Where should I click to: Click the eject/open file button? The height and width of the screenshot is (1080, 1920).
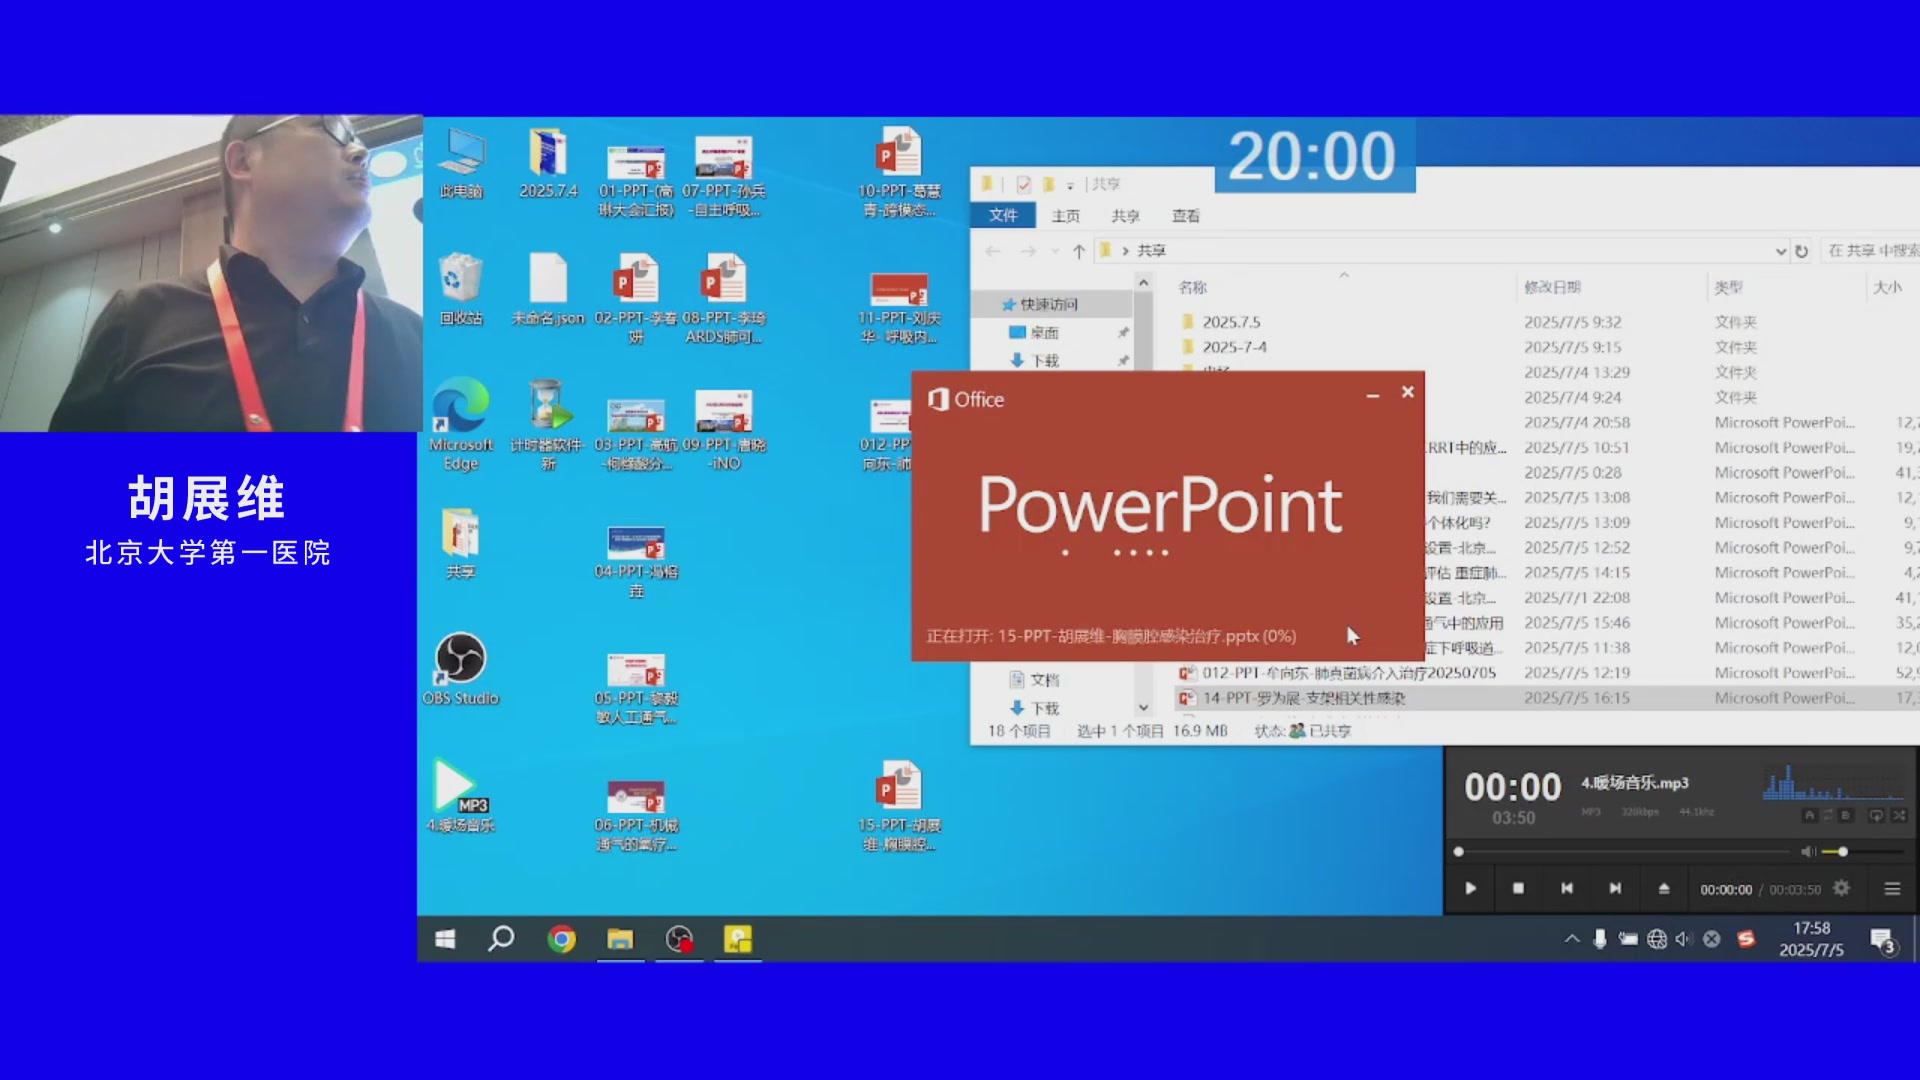click(1664, 888)
